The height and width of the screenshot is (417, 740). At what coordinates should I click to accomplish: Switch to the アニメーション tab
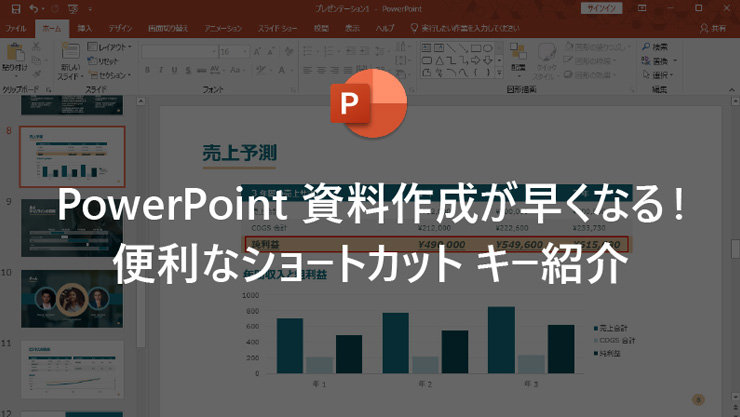[223, 29]
